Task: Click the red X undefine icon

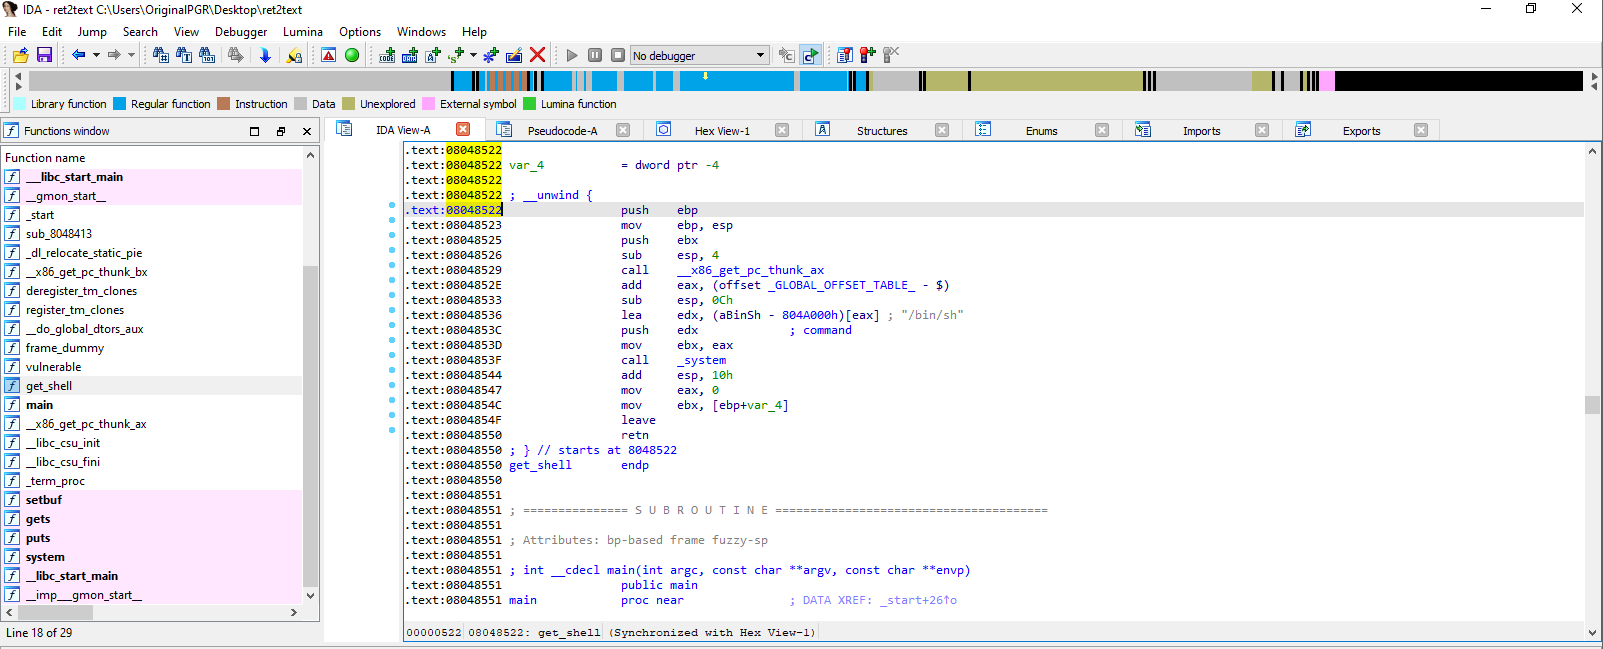Action: coord(538,55)
